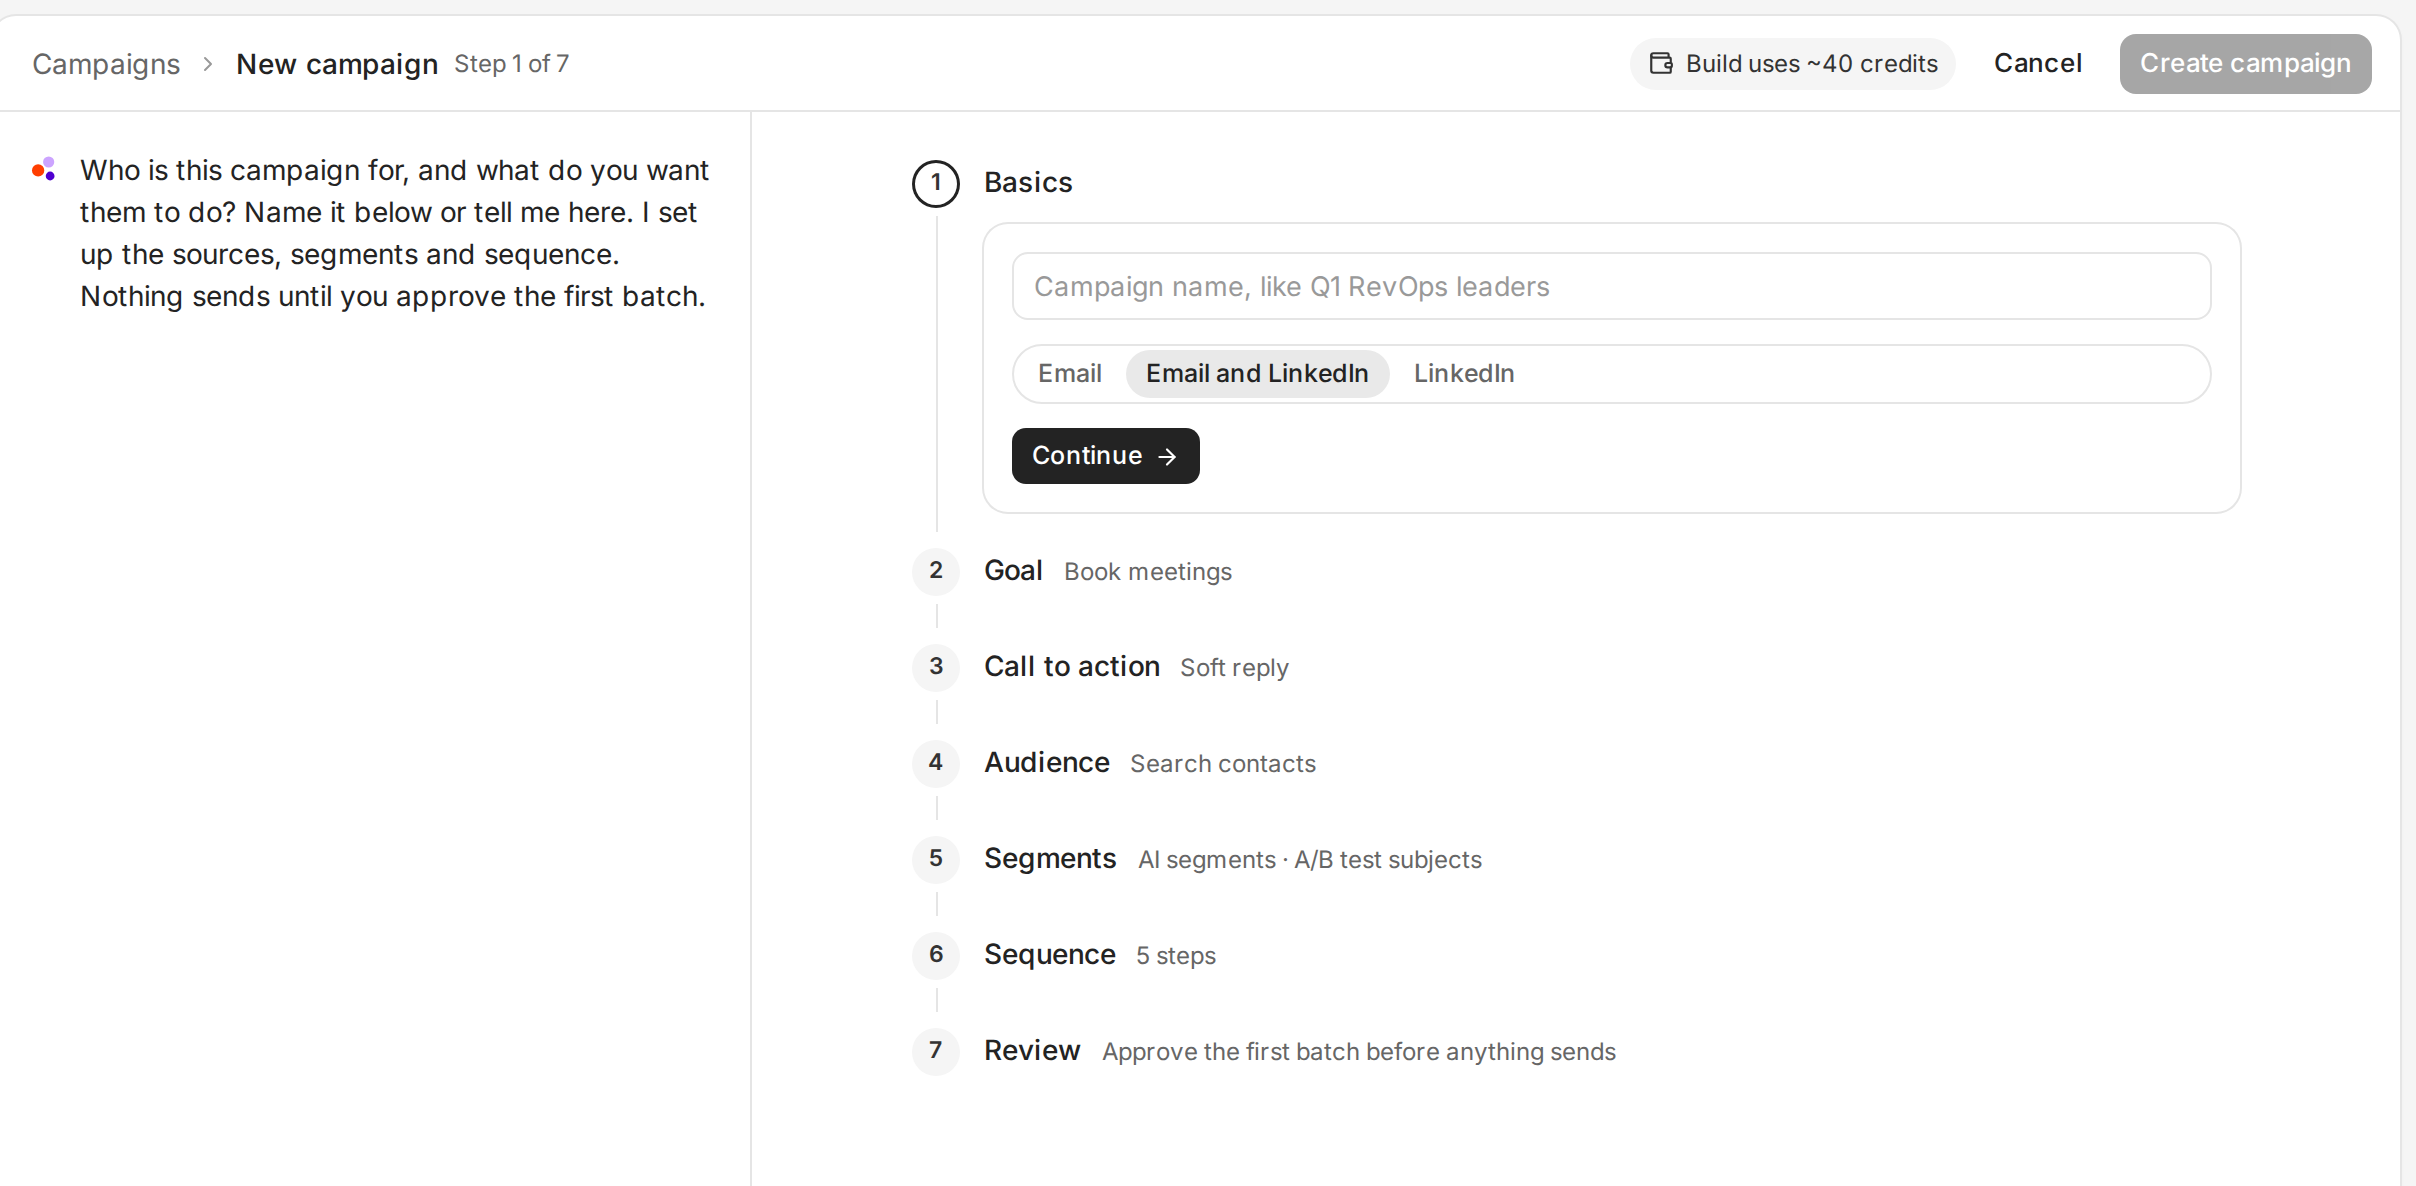Expand the Call to action step
2416x1186 pixels.
point(1072,667)
